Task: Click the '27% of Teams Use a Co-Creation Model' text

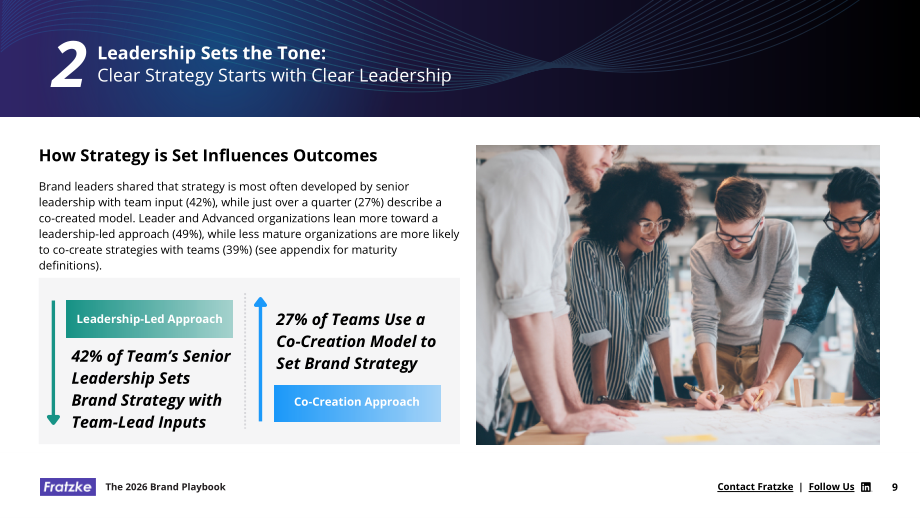Action: click(356, 341)
